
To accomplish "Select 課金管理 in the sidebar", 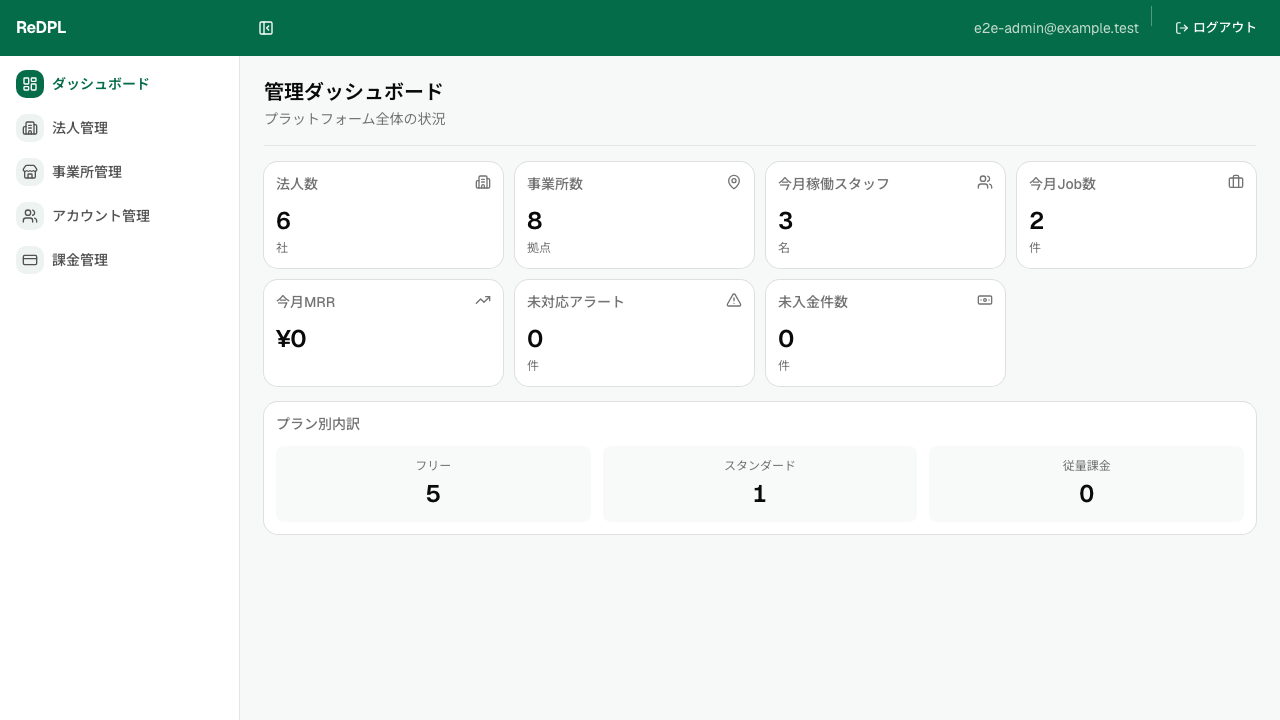I will 120,260.
